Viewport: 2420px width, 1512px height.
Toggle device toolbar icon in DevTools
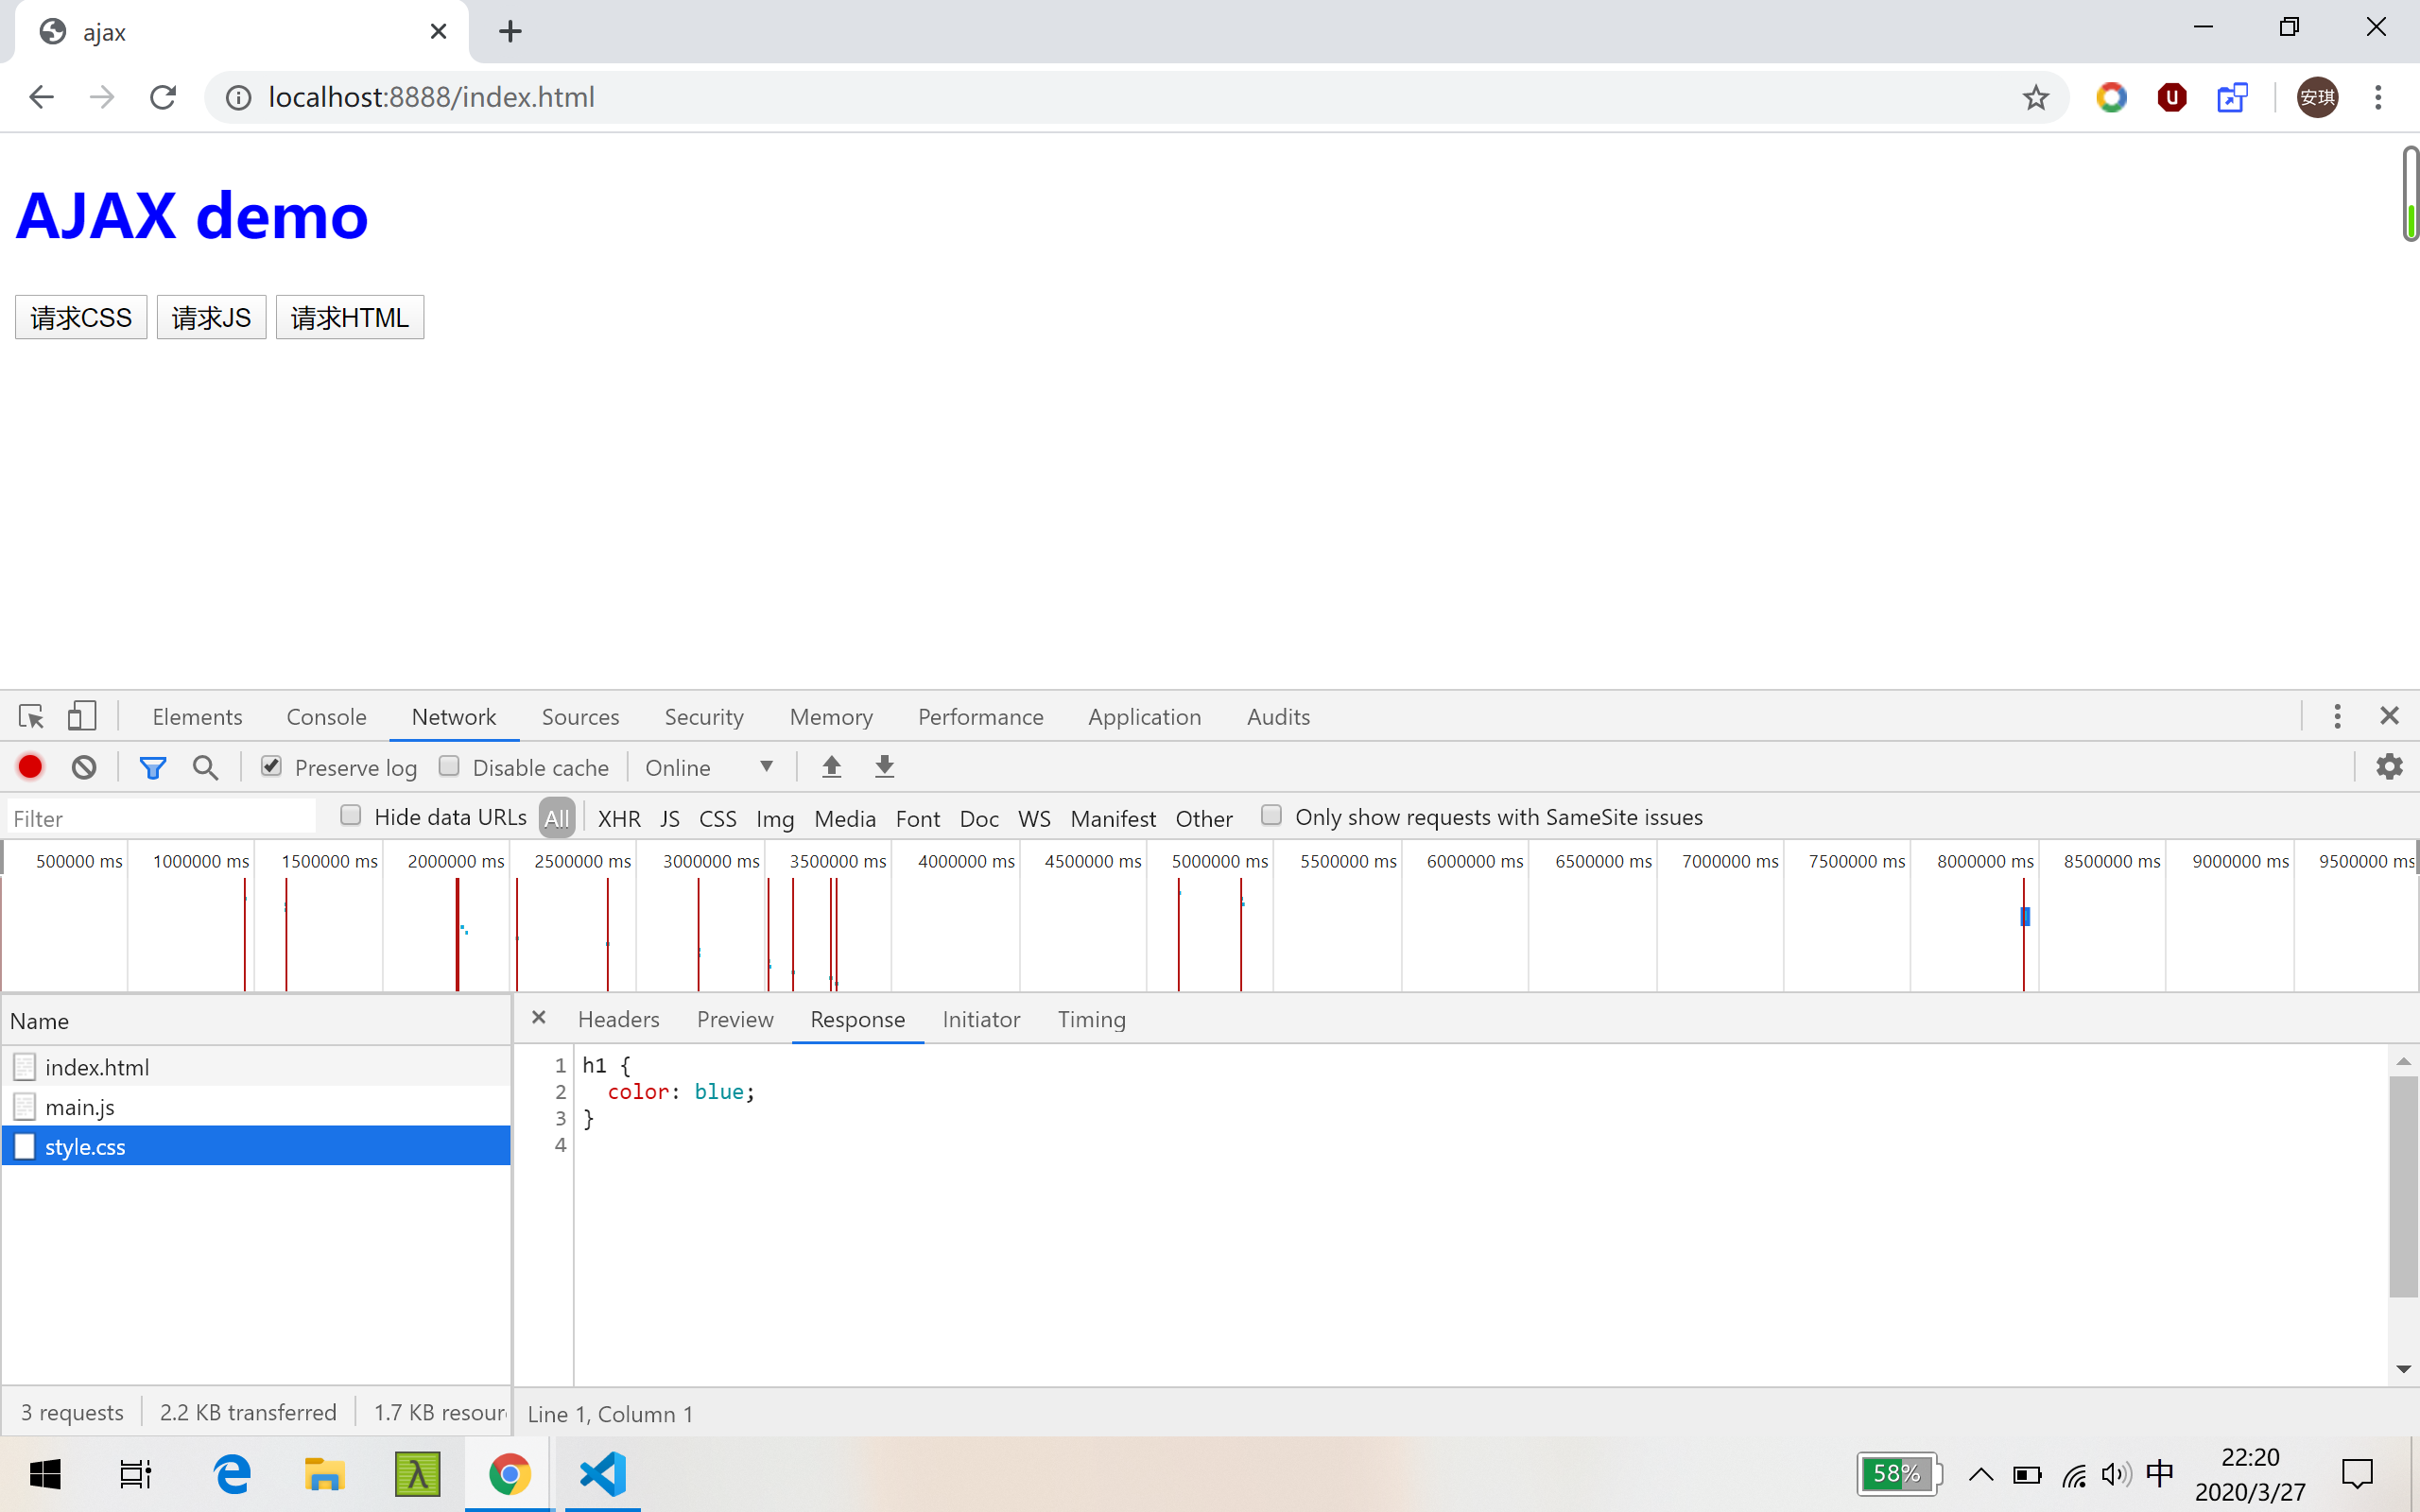(x=82, y=716)
